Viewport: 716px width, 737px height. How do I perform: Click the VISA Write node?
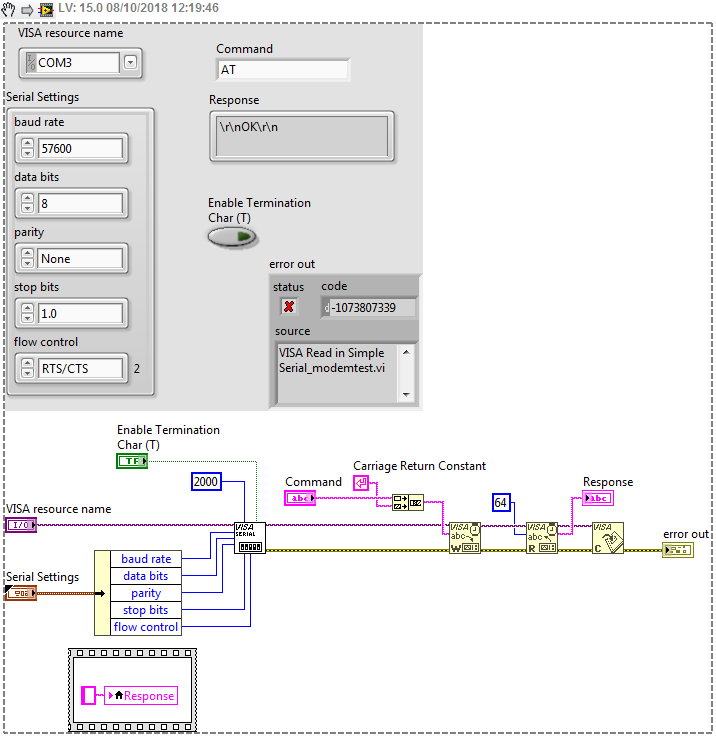pos(465,538)
